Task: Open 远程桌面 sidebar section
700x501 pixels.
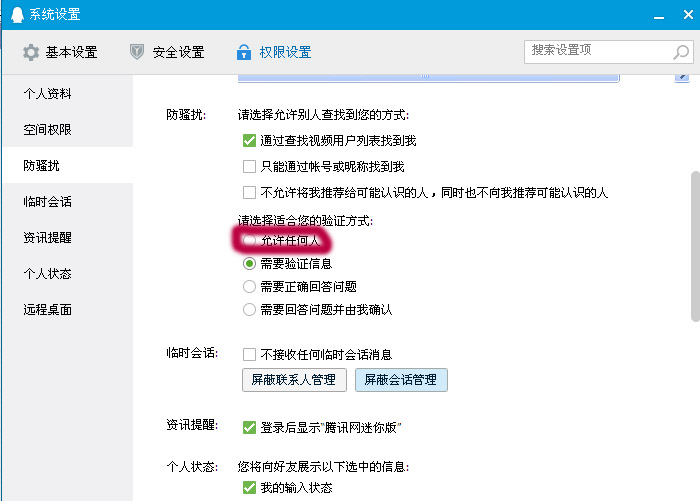Action: (48, 310)
